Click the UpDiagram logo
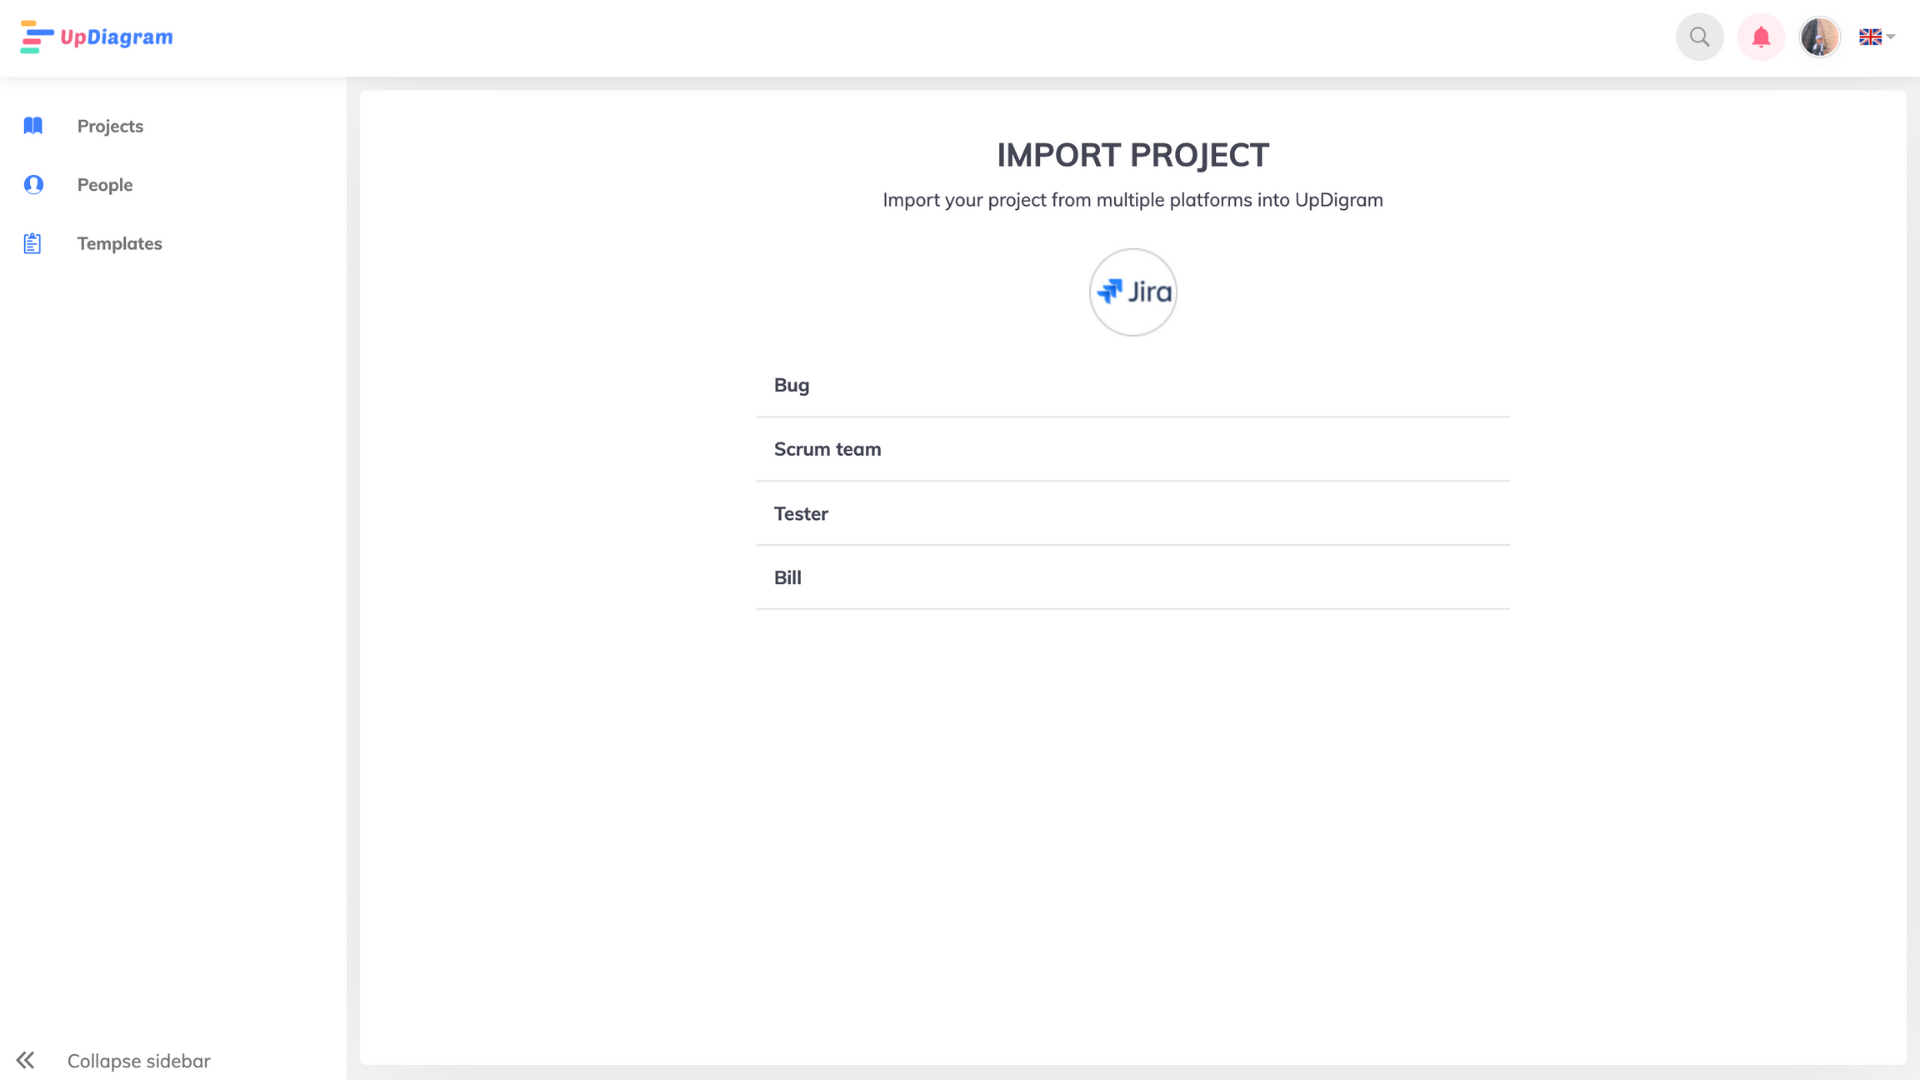 96,37
